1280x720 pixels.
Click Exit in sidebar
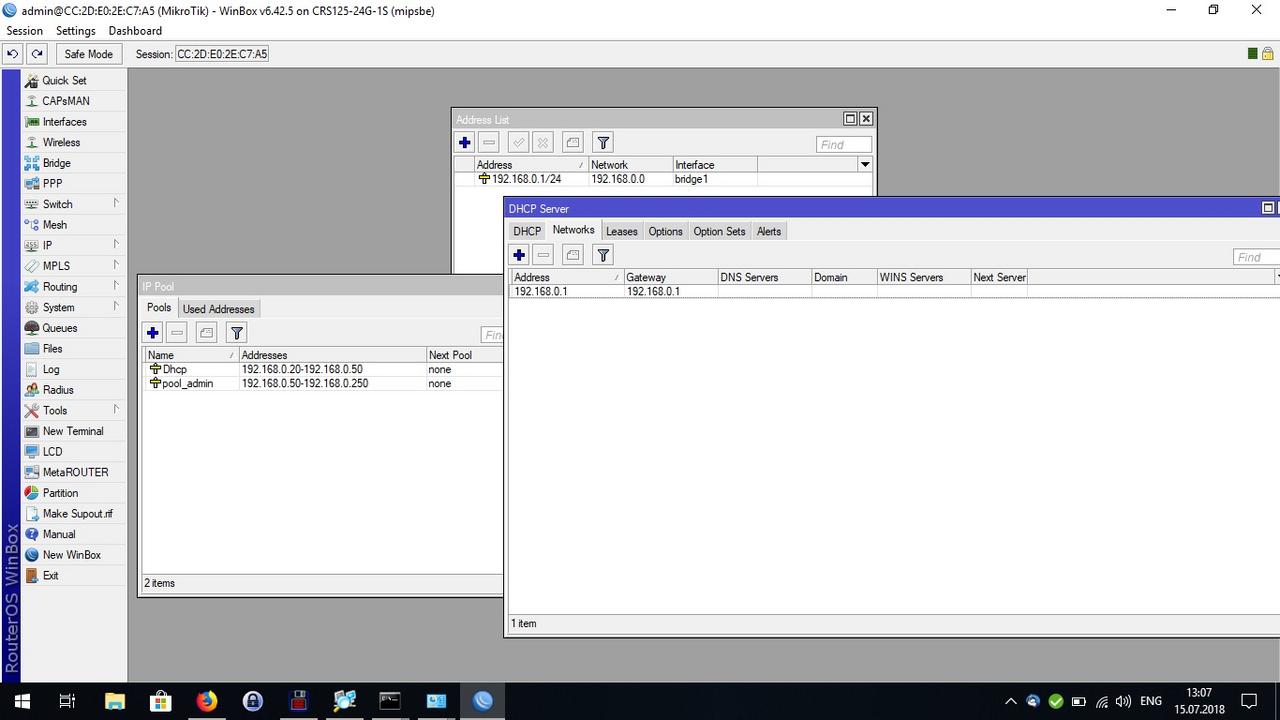tap(50, 576)
